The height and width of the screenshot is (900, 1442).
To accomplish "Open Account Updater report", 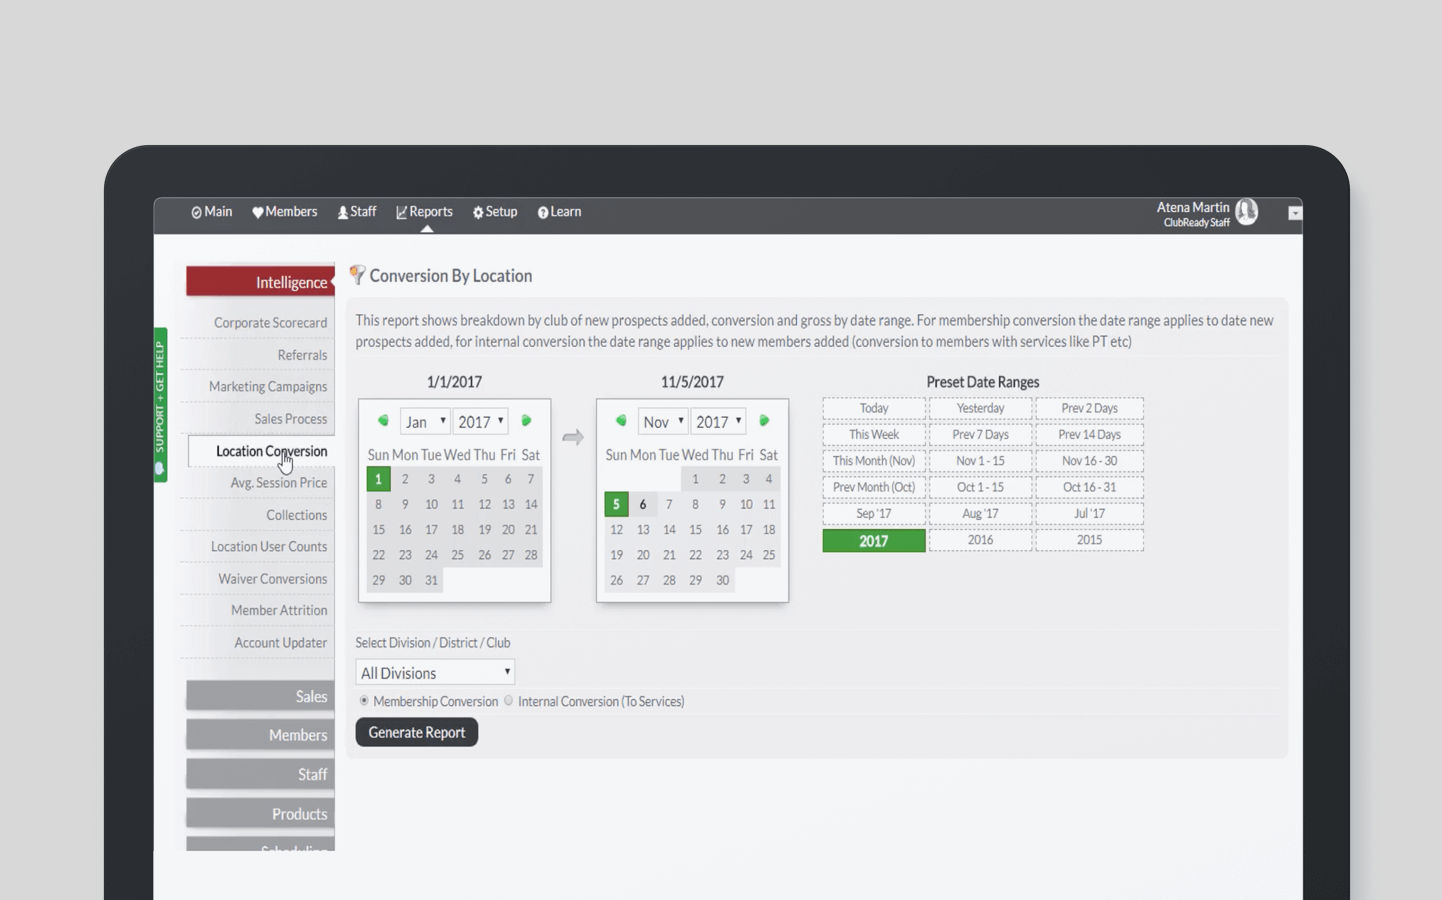I will (x=280, y=643).
